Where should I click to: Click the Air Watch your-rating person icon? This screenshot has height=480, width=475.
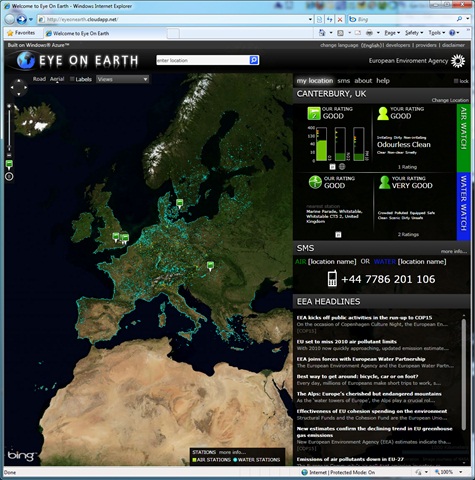click(x=383, y=113)
